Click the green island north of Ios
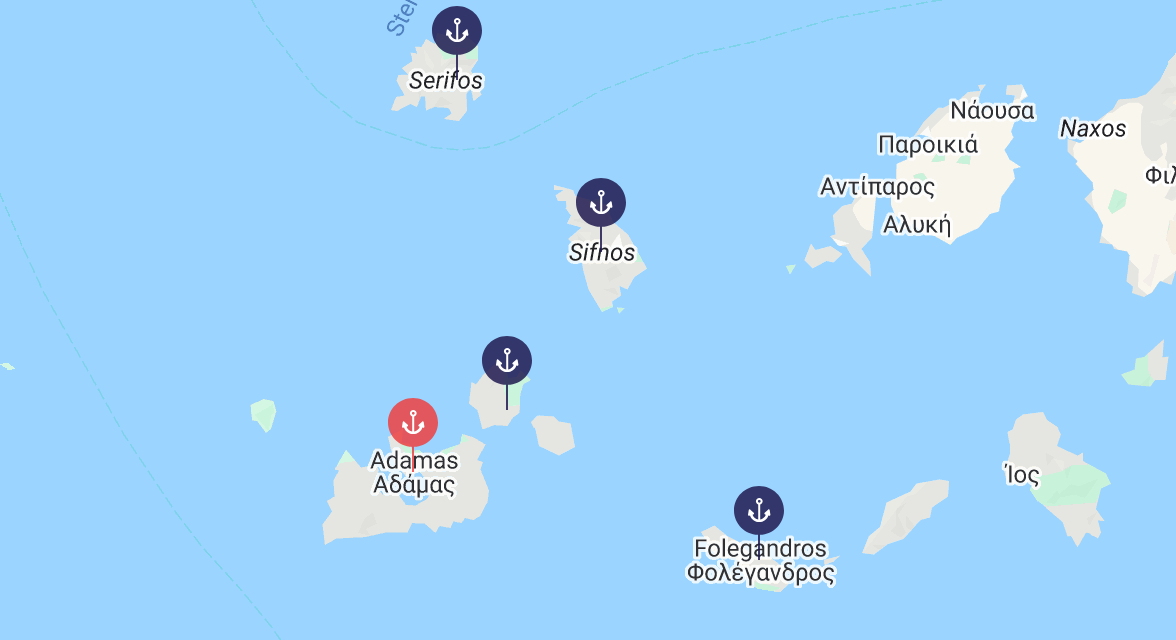 point(1148,365)
